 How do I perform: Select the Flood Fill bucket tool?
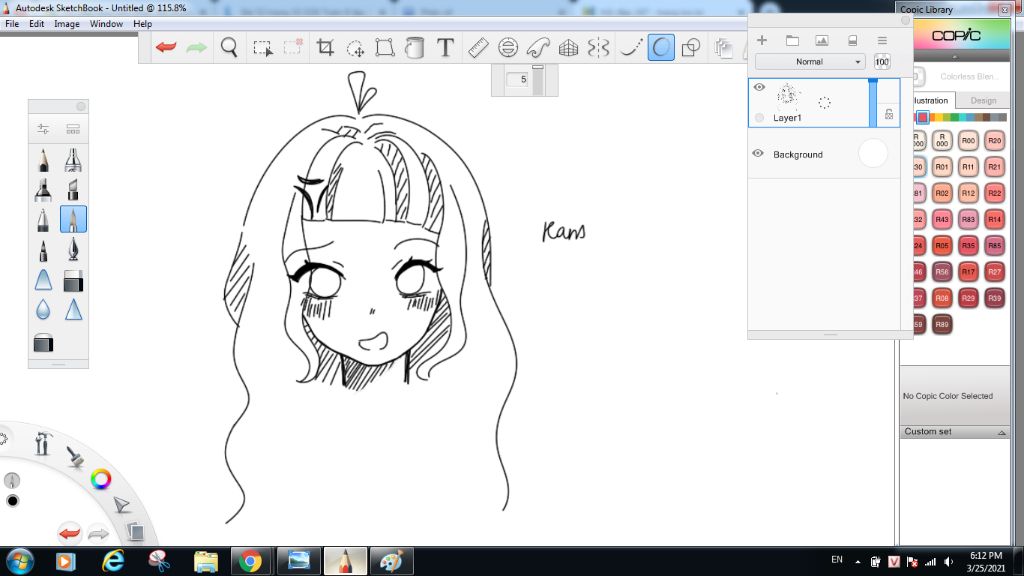[414, 47]
